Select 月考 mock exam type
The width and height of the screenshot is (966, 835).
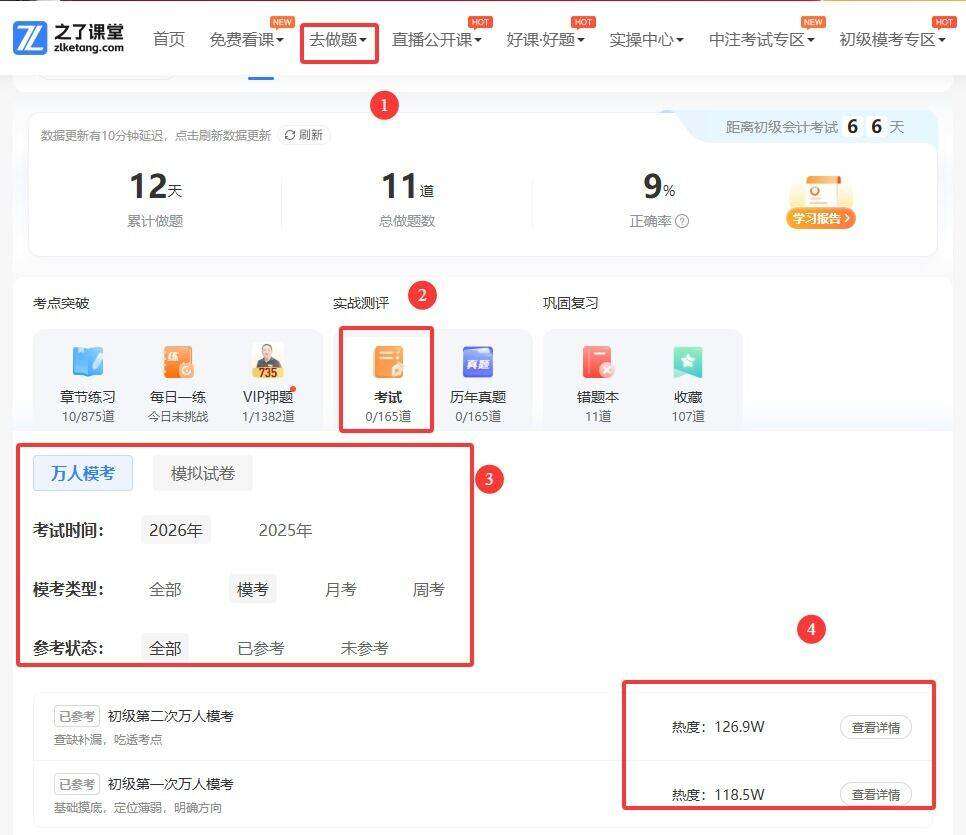tap(340, 589)
